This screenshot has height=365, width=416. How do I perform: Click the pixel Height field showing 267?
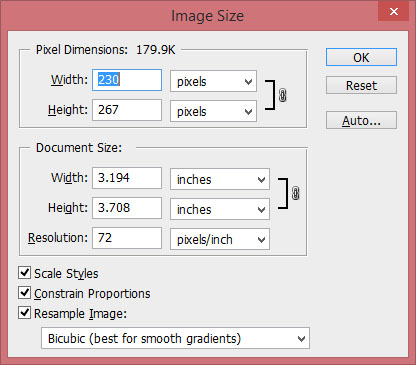[x=127, y=110]
